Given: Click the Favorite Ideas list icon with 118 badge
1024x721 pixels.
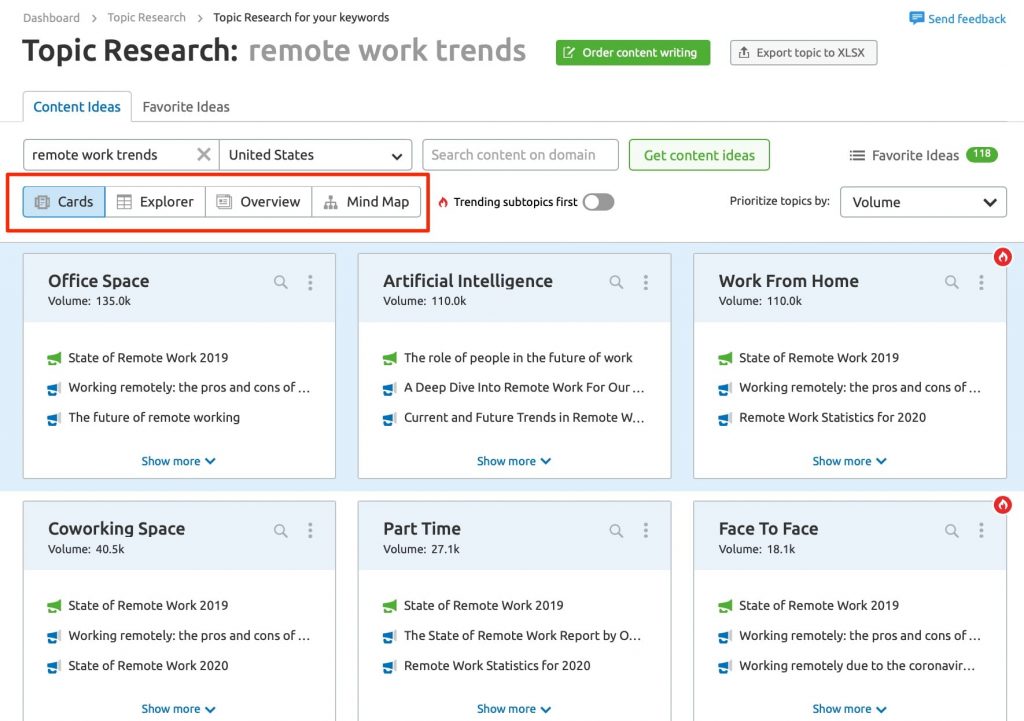Looking at the screenshot, I should point(858,155).
